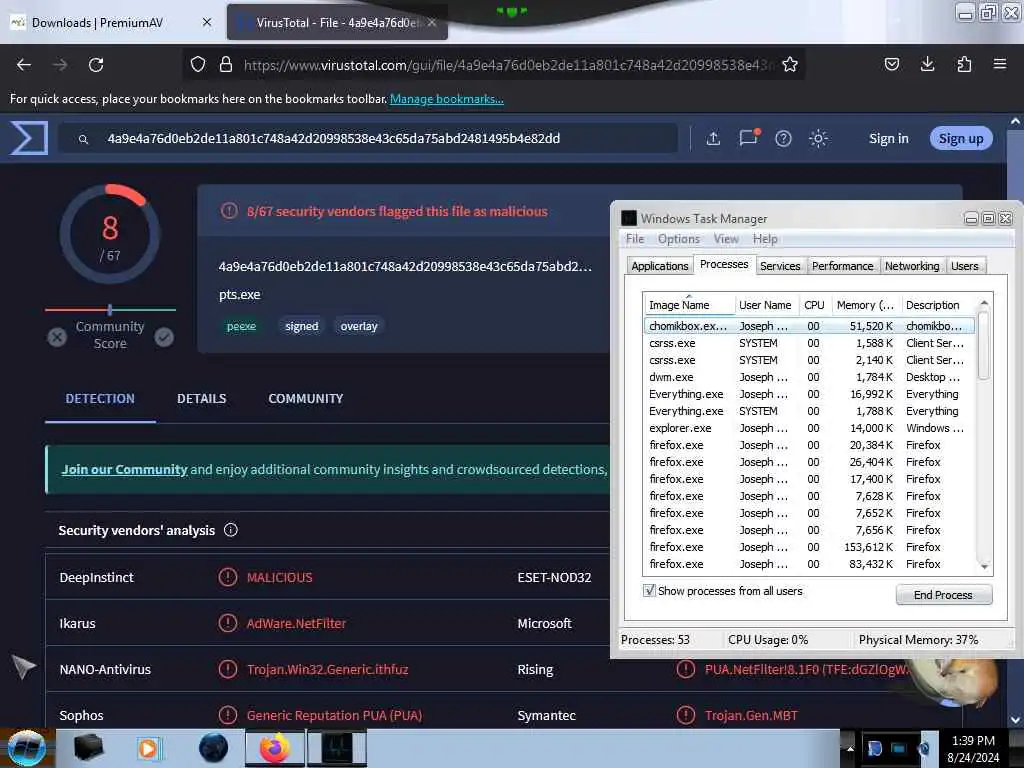
Task: Switch to Performance tab in Task Manager
Action: point(842,266)
